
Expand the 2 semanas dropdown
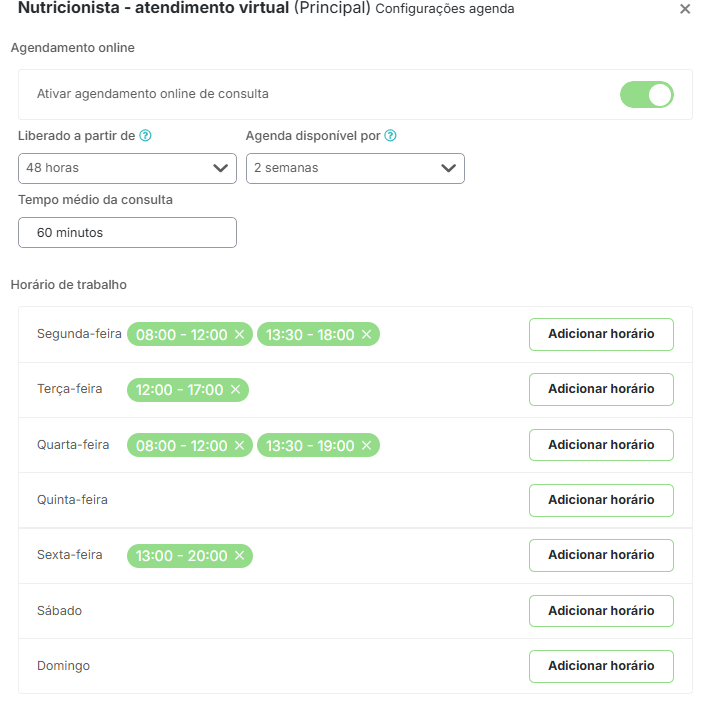(x=355, y=168)
